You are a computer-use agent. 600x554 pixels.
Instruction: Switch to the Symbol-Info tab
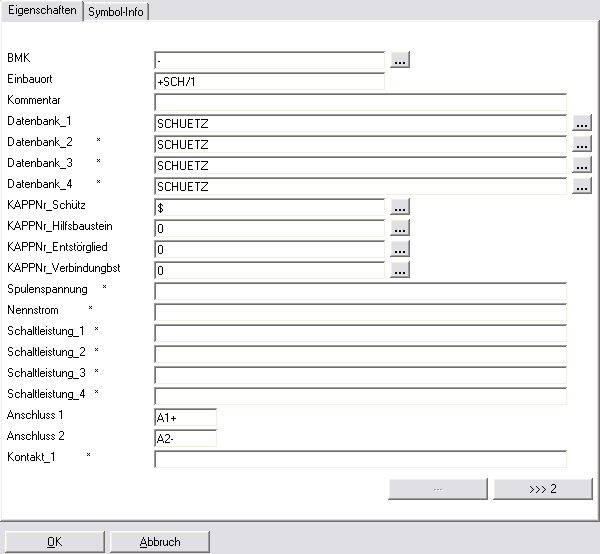116,11
